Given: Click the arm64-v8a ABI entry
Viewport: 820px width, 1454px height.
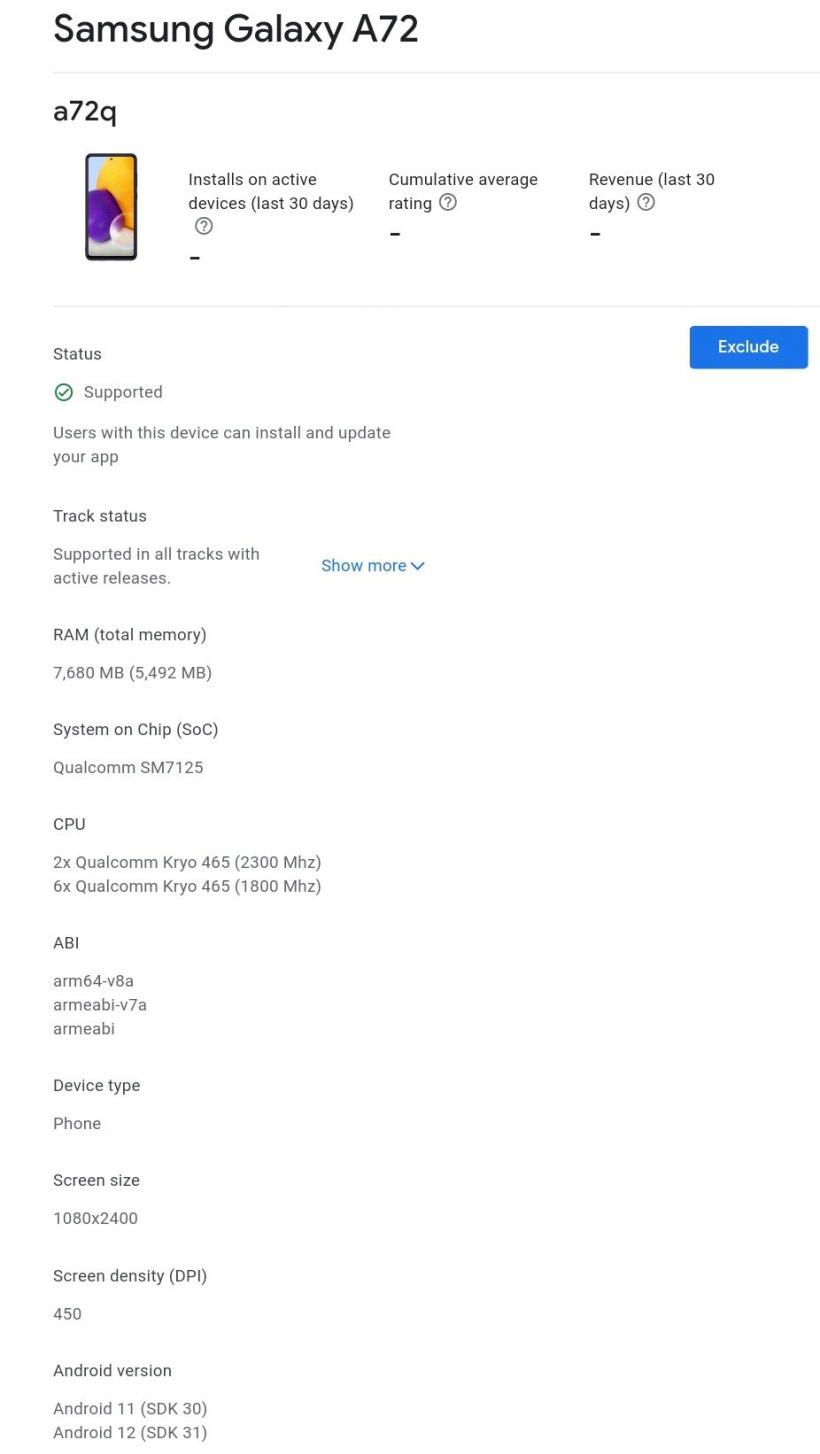Looking at the screenshot, I should 93,981.
